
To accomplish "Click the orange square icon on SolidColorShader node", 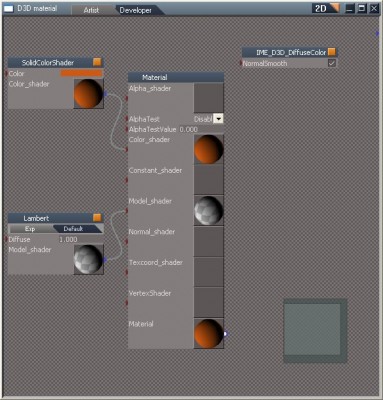I will 97,62.
